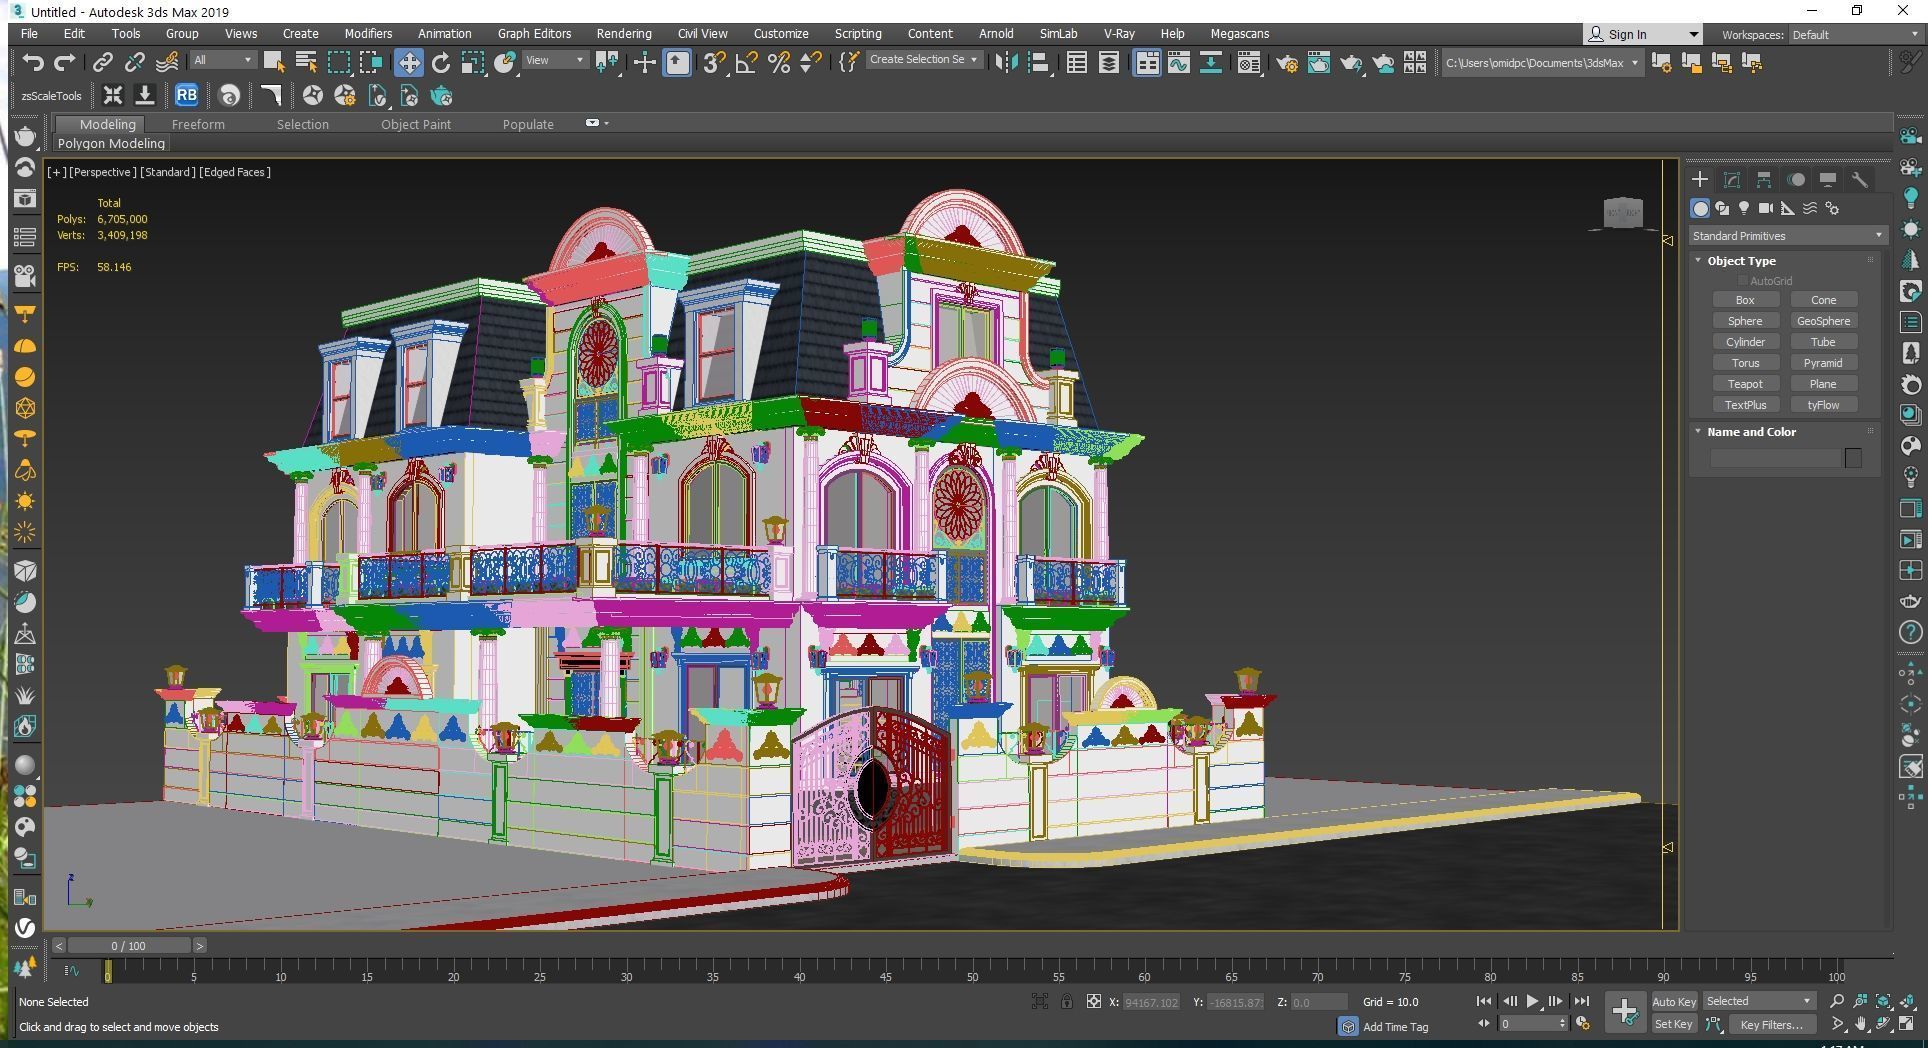Image resolution: width=1928 pixels, height=1048 pixels.
Task: Click the Undo arrow icon
Action: [33, 63]
